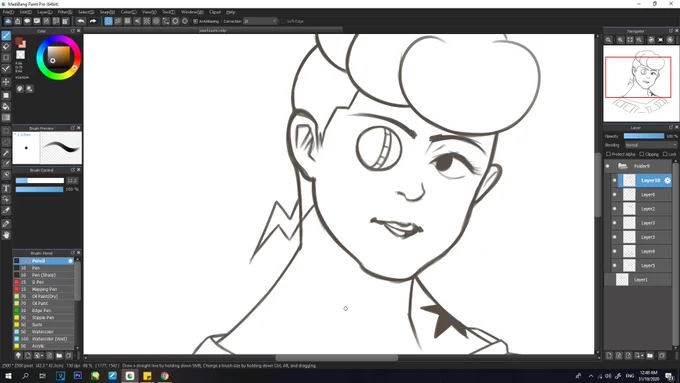Click the layer Opacity slider
This screenshot has height=383, width=680.
pyautogui.click(x=644, y=136)
